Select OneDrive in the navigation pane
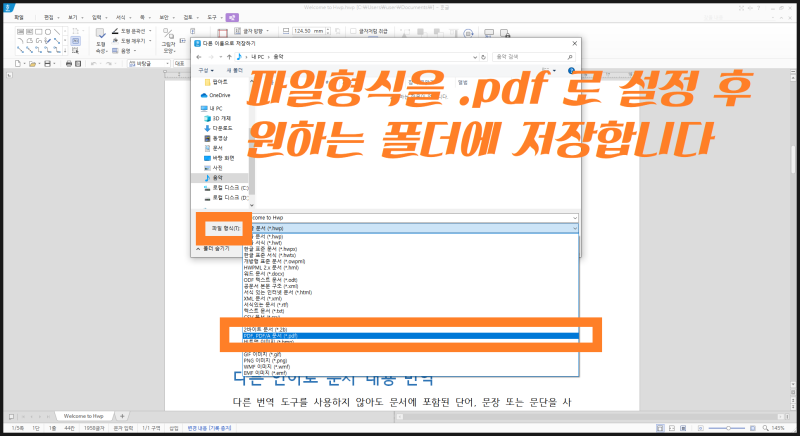 tap(219, 95)
